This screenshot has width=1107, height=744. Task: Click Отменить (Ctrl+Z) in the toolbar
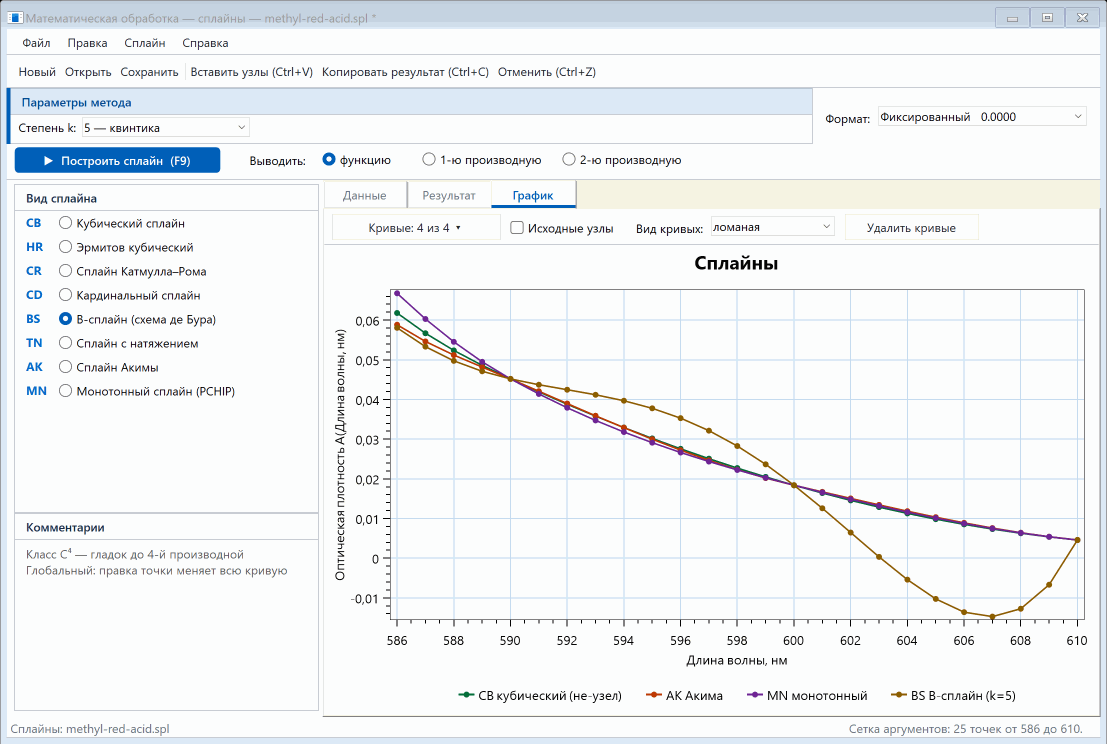(547, 72)
